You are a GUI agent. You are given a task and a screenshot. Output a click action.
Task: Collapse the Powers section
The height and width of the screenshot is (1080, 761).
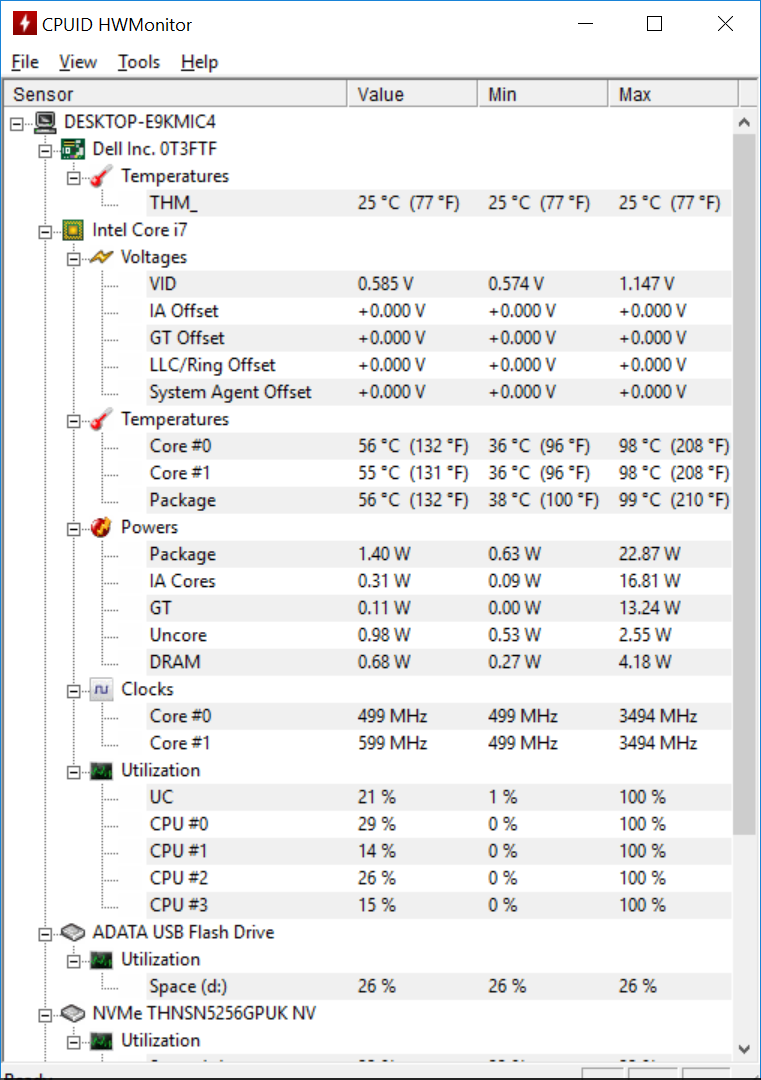point(74,529)
